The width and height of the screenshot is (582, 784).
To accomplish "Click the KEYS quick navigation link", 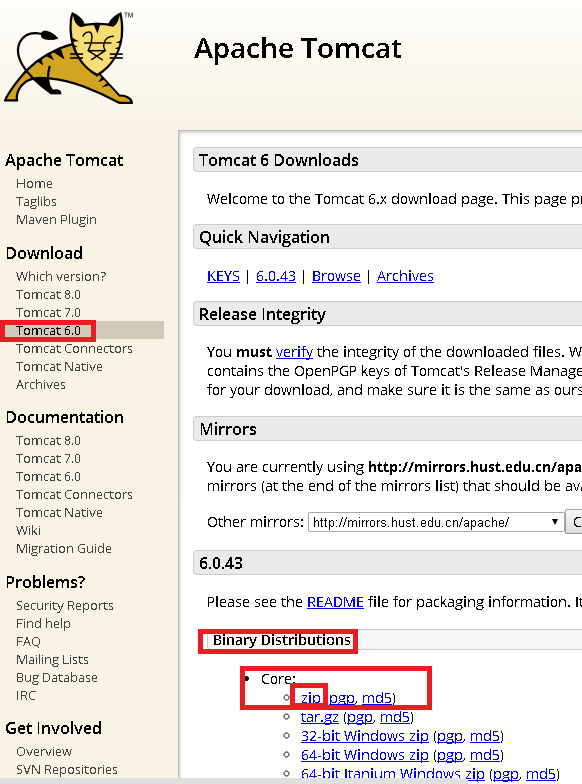I will 223,276.
